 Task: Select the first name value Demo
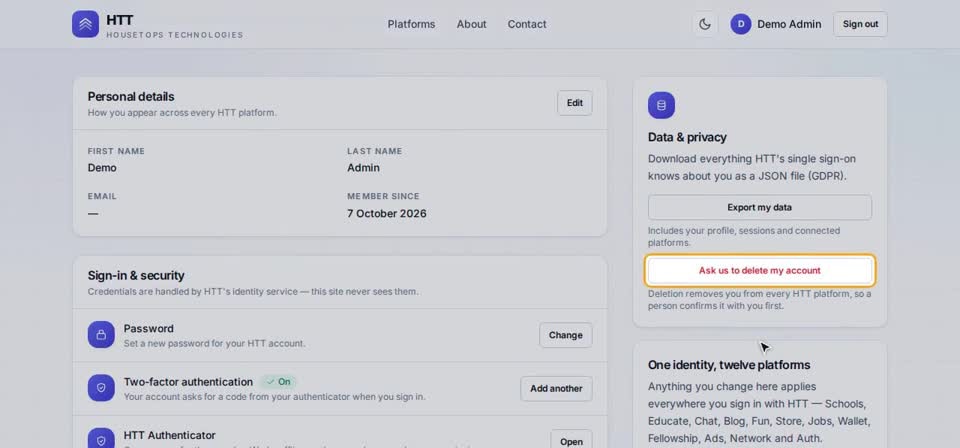click(x=102, y=168)
